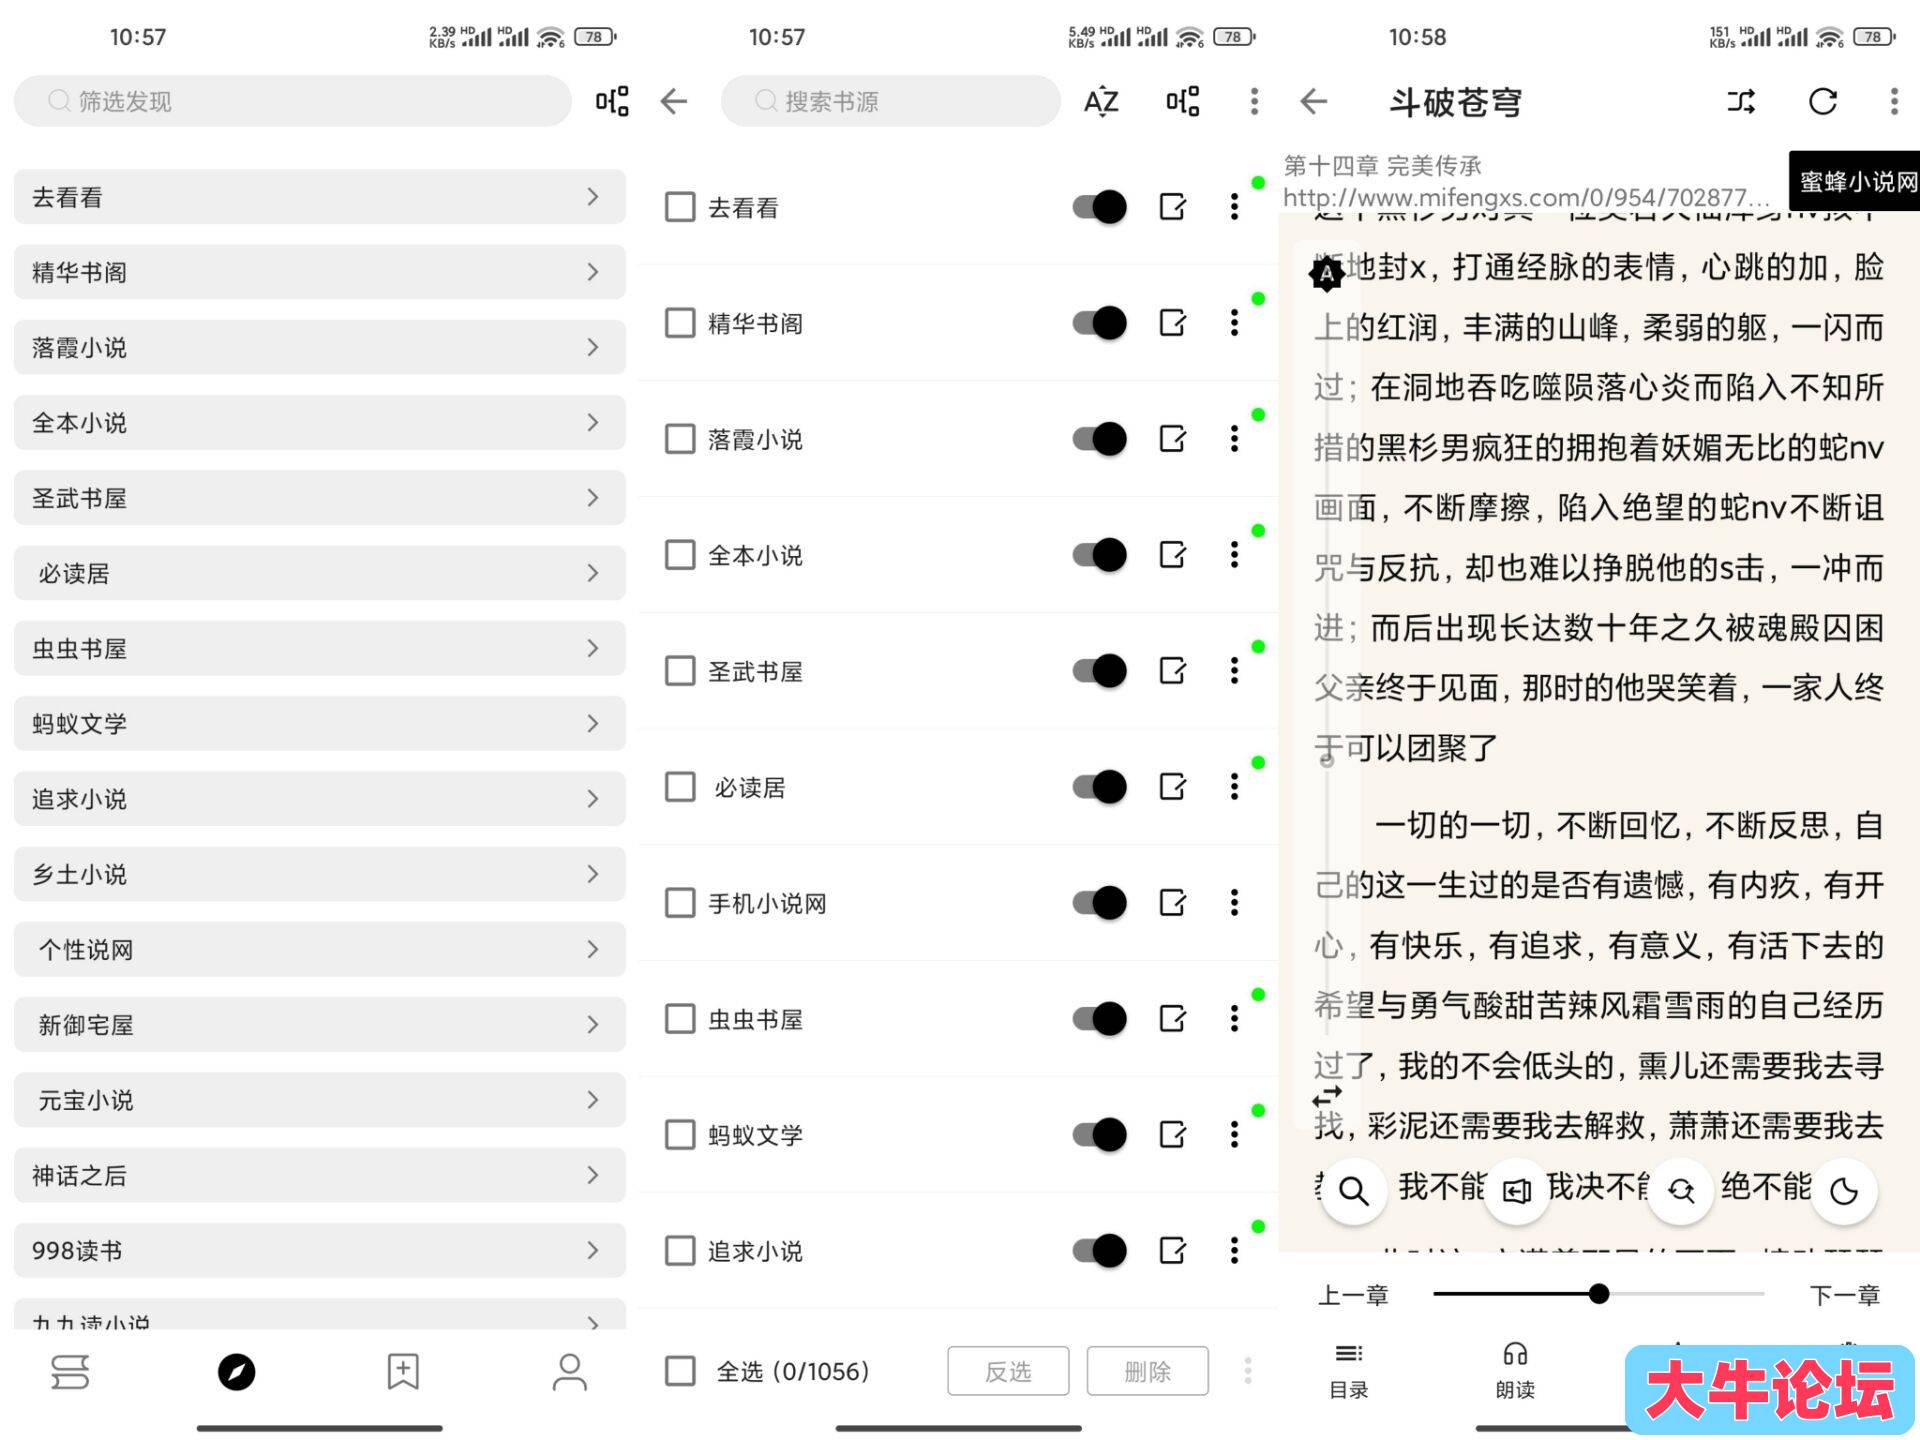Expand the 蚂蚁文学 discover row
The image size is (1920, 1440).
point(319,724)
